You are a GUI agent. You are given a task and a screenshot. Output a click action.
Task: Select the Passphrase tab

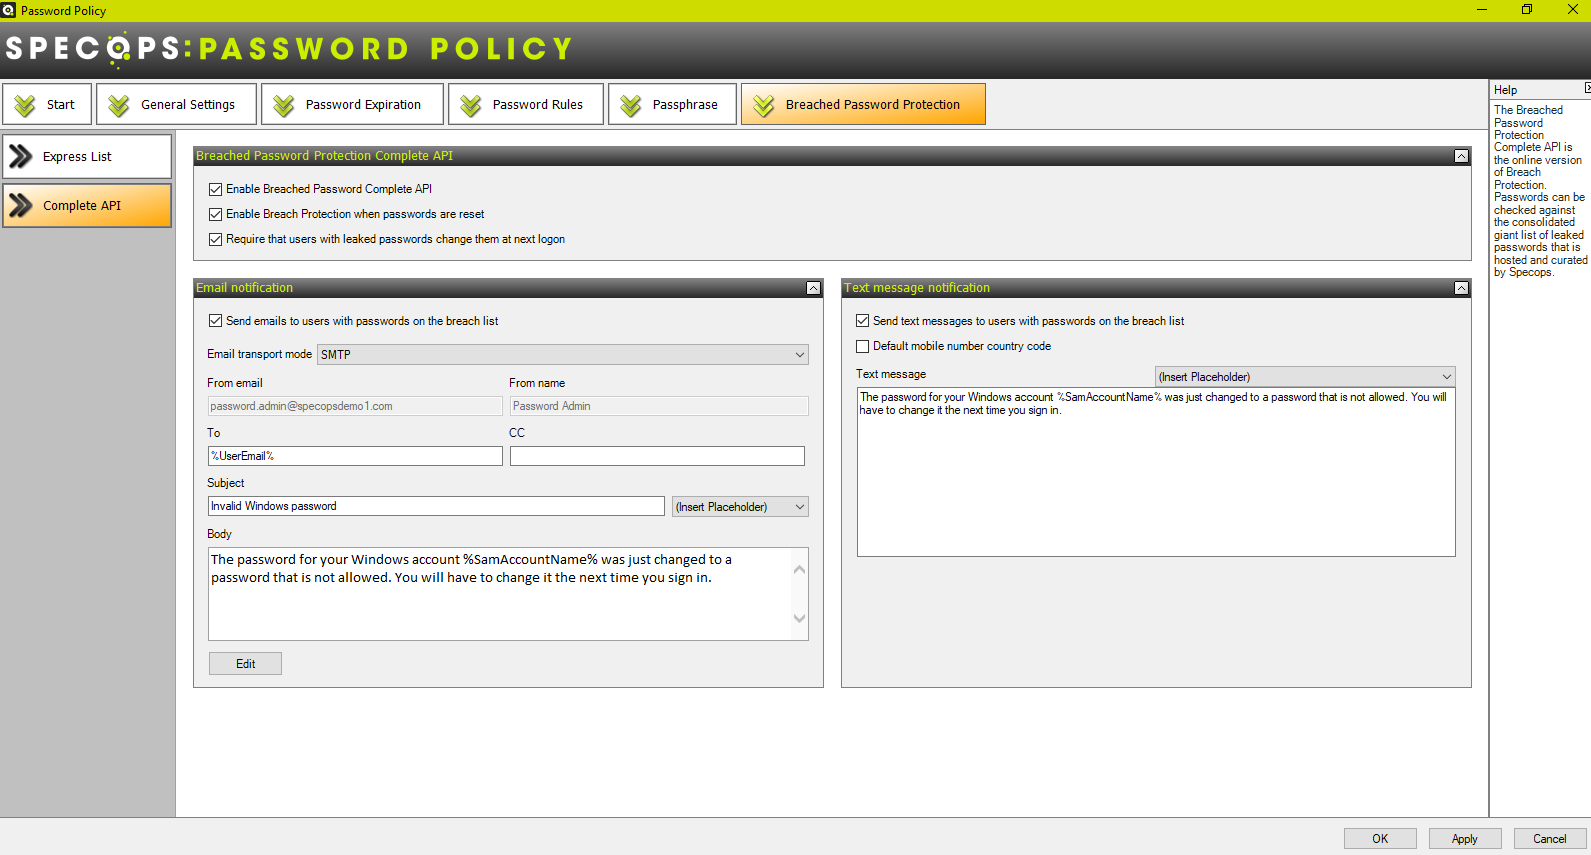pyautogui.click(x=672, y=104)
